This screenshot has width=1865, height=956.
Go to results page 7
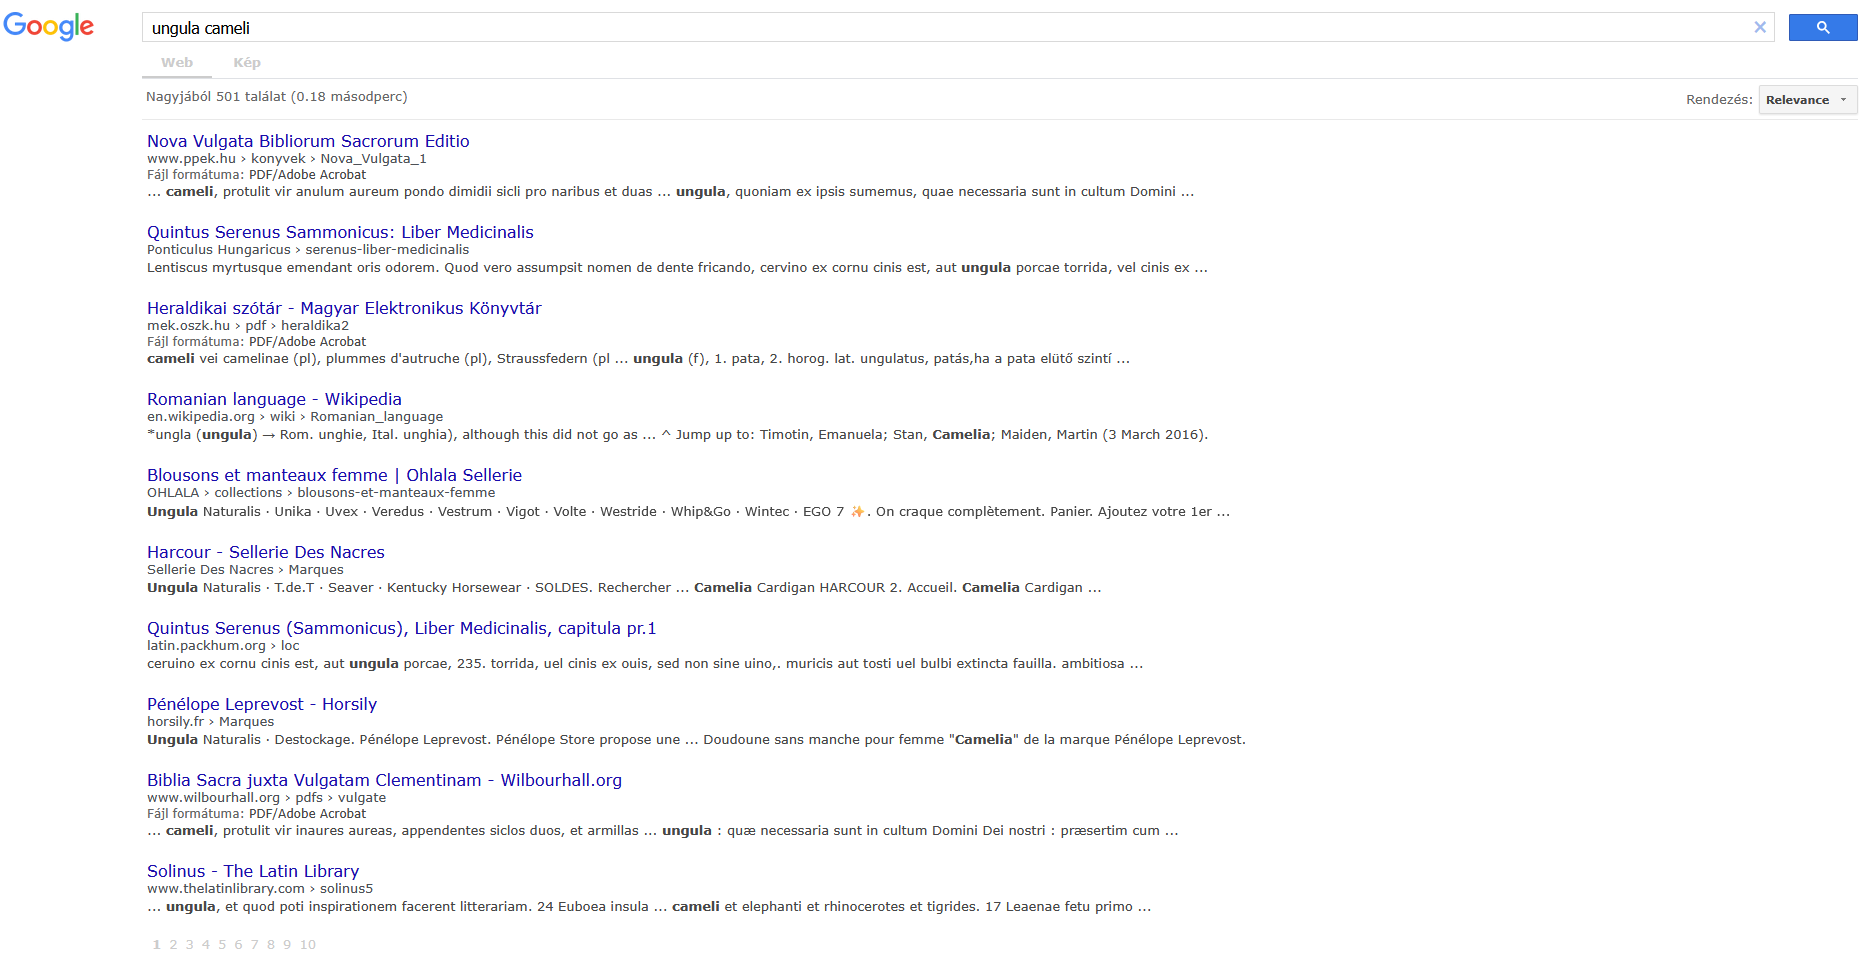[x=254, y=945]
